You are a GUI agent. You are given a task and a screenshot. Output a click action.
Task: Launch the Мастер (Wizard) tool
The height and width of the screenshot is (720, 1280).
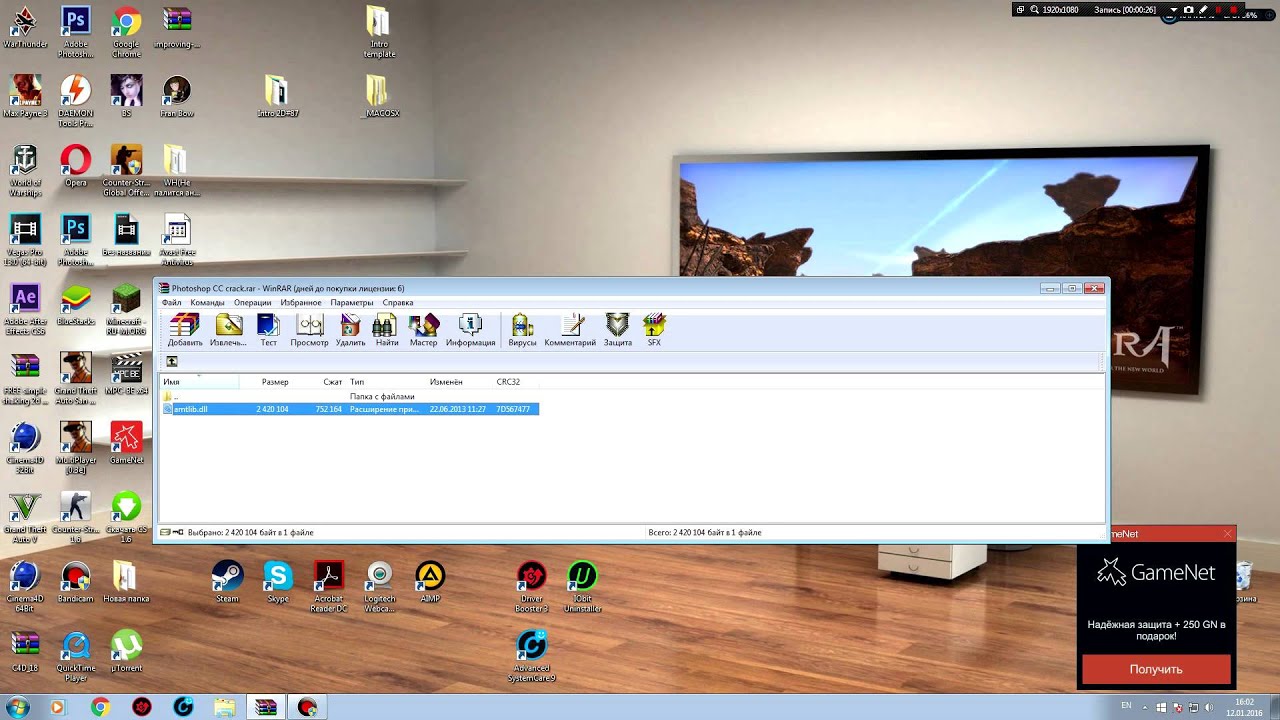click(x=424, y=330)
